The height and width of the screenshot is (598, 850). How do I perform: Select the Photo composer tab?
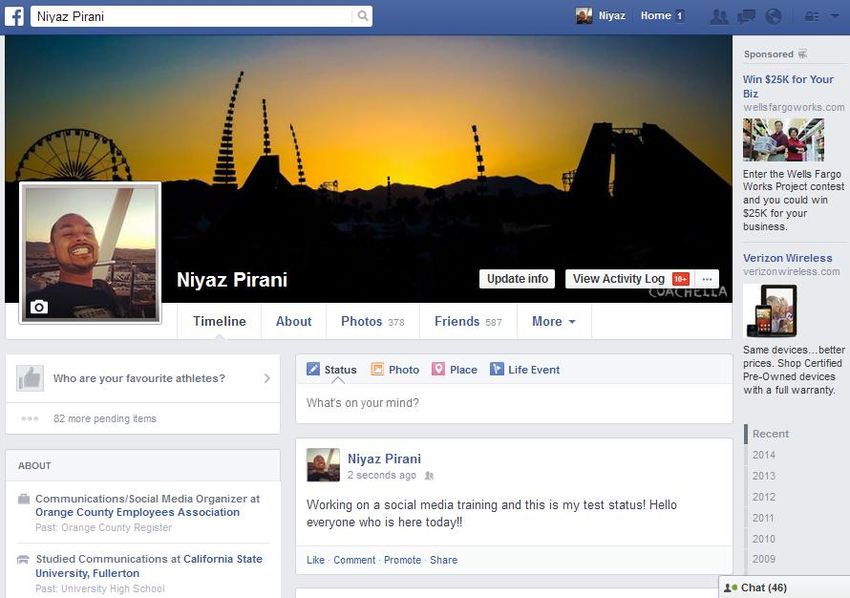point(395,370)
